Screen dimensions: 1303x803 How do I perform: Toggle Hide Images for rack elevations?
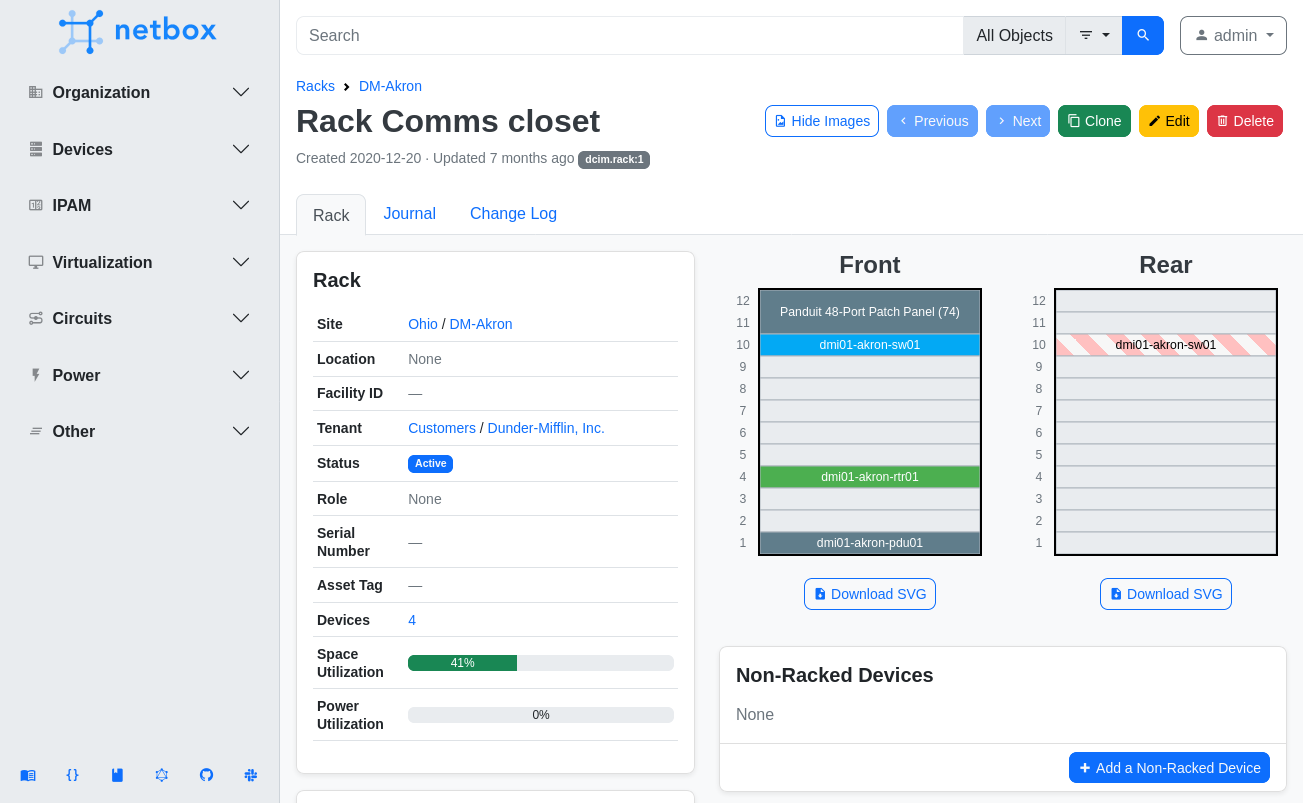click(x=822, y=120)
